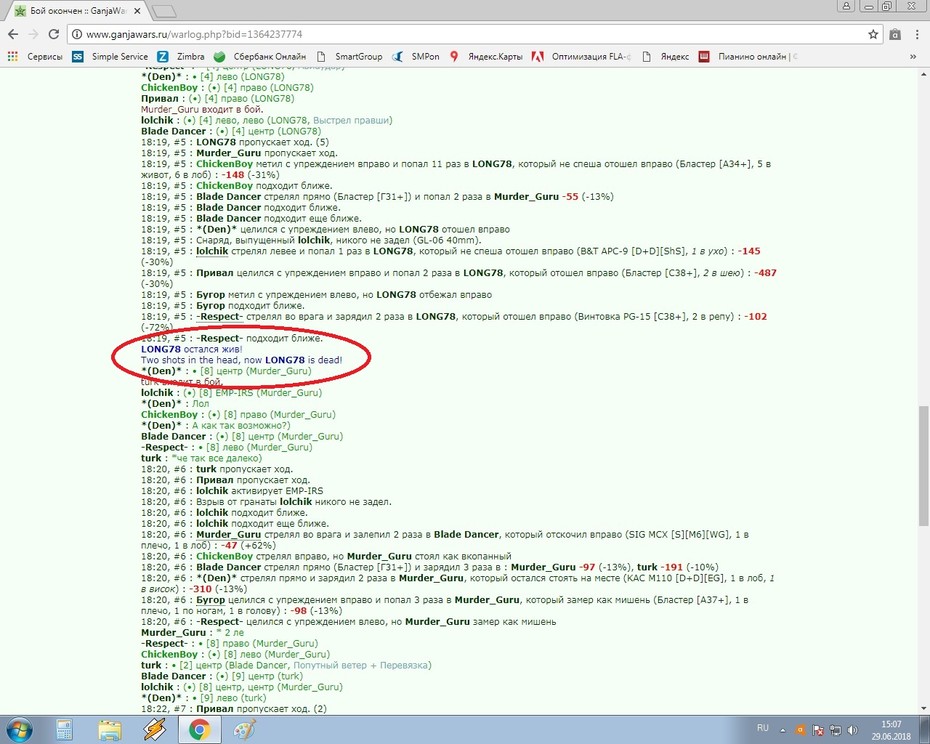
Task: Click the -148 damage value
Action: 234,174
